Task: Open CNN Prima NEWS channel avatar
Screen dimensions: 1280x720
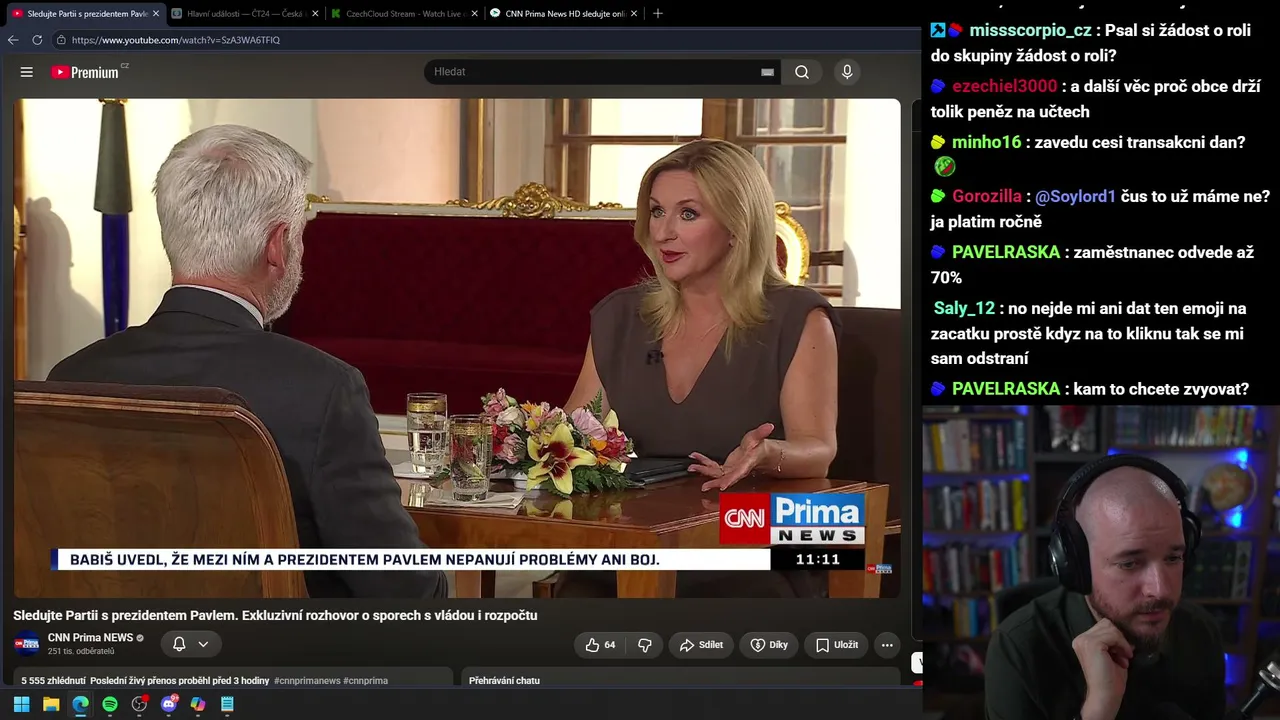Action: tap(27, 644)
